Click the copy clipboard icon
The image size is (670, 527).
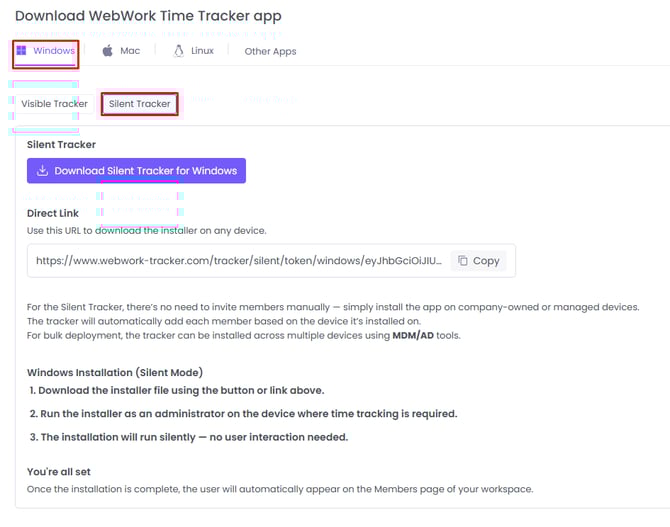coord(463,260)
